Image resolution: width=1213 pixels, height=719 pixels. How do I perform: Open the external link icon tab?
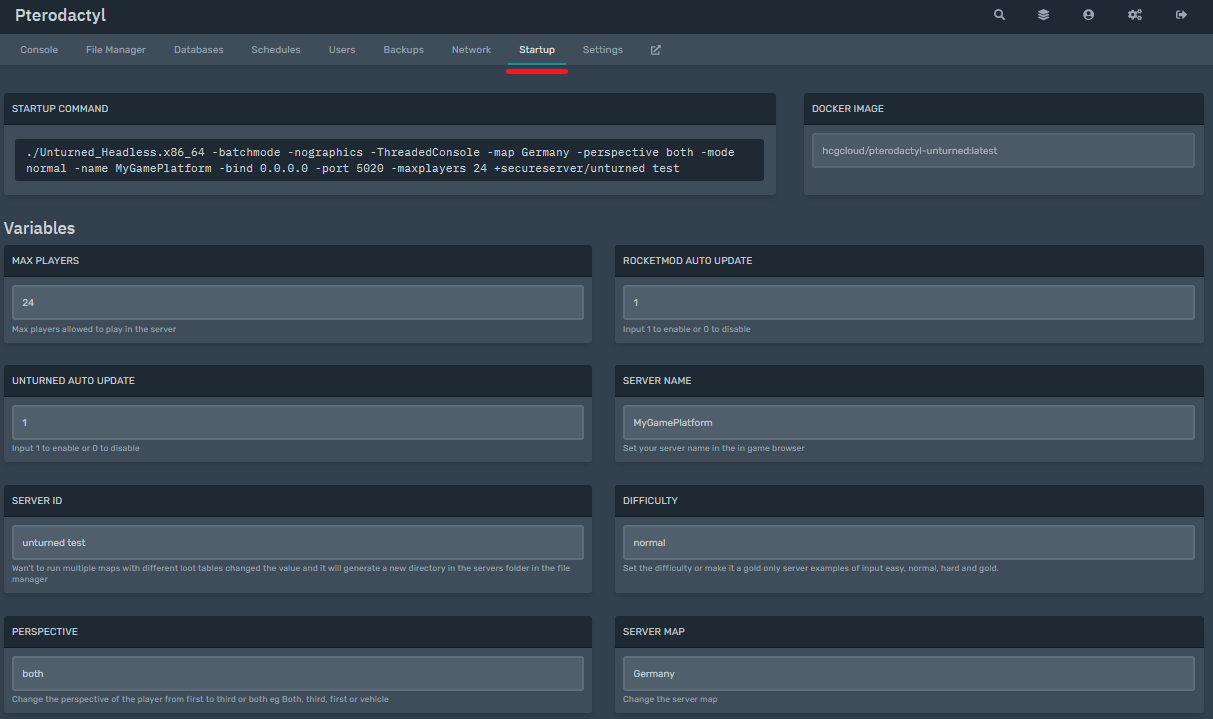656,50
